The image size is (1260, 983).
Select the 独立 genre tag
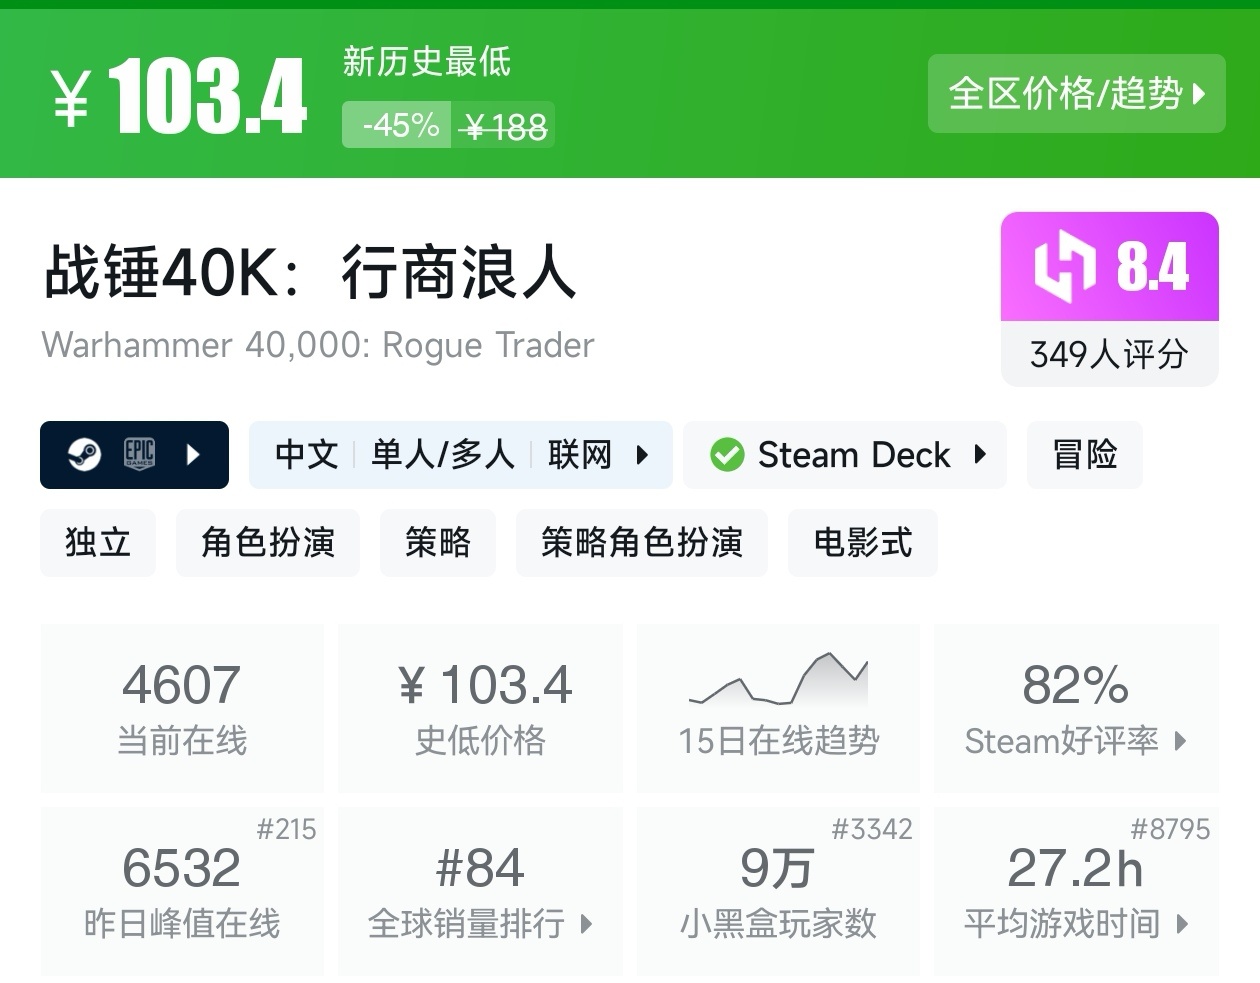point(98,542)
